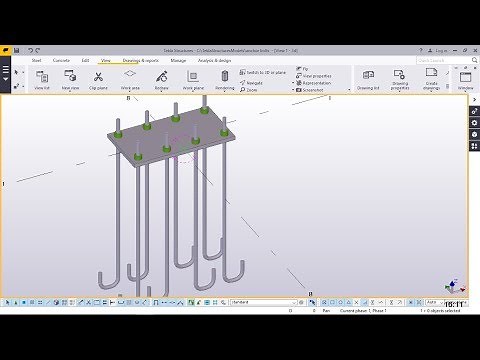Click the View properties button
Screen dimensions: 480x360
(x=314, y=76)
